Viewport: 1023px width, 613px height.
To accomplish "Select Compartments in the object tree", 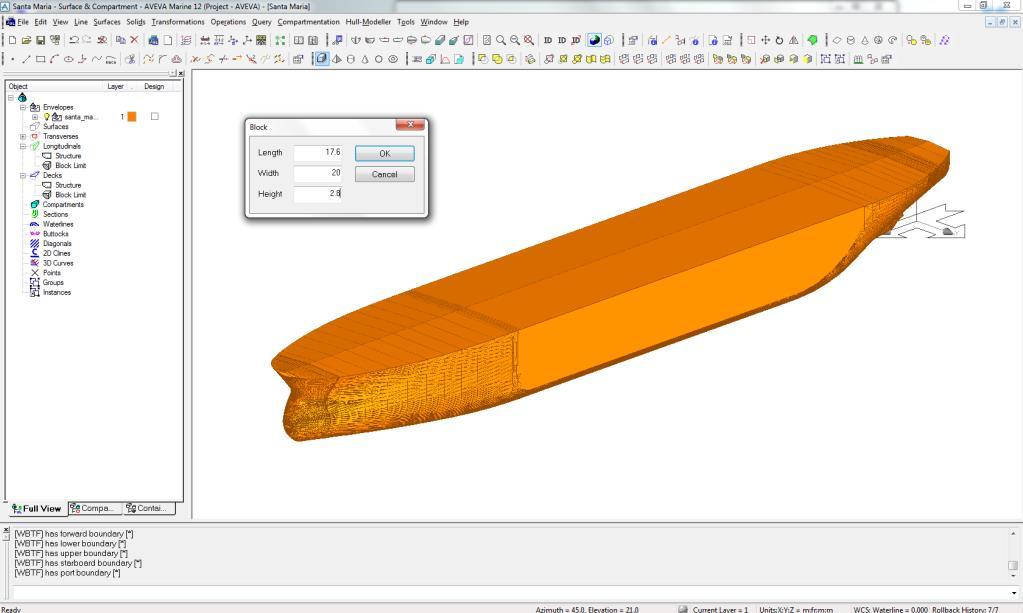I will click(63, 205).
